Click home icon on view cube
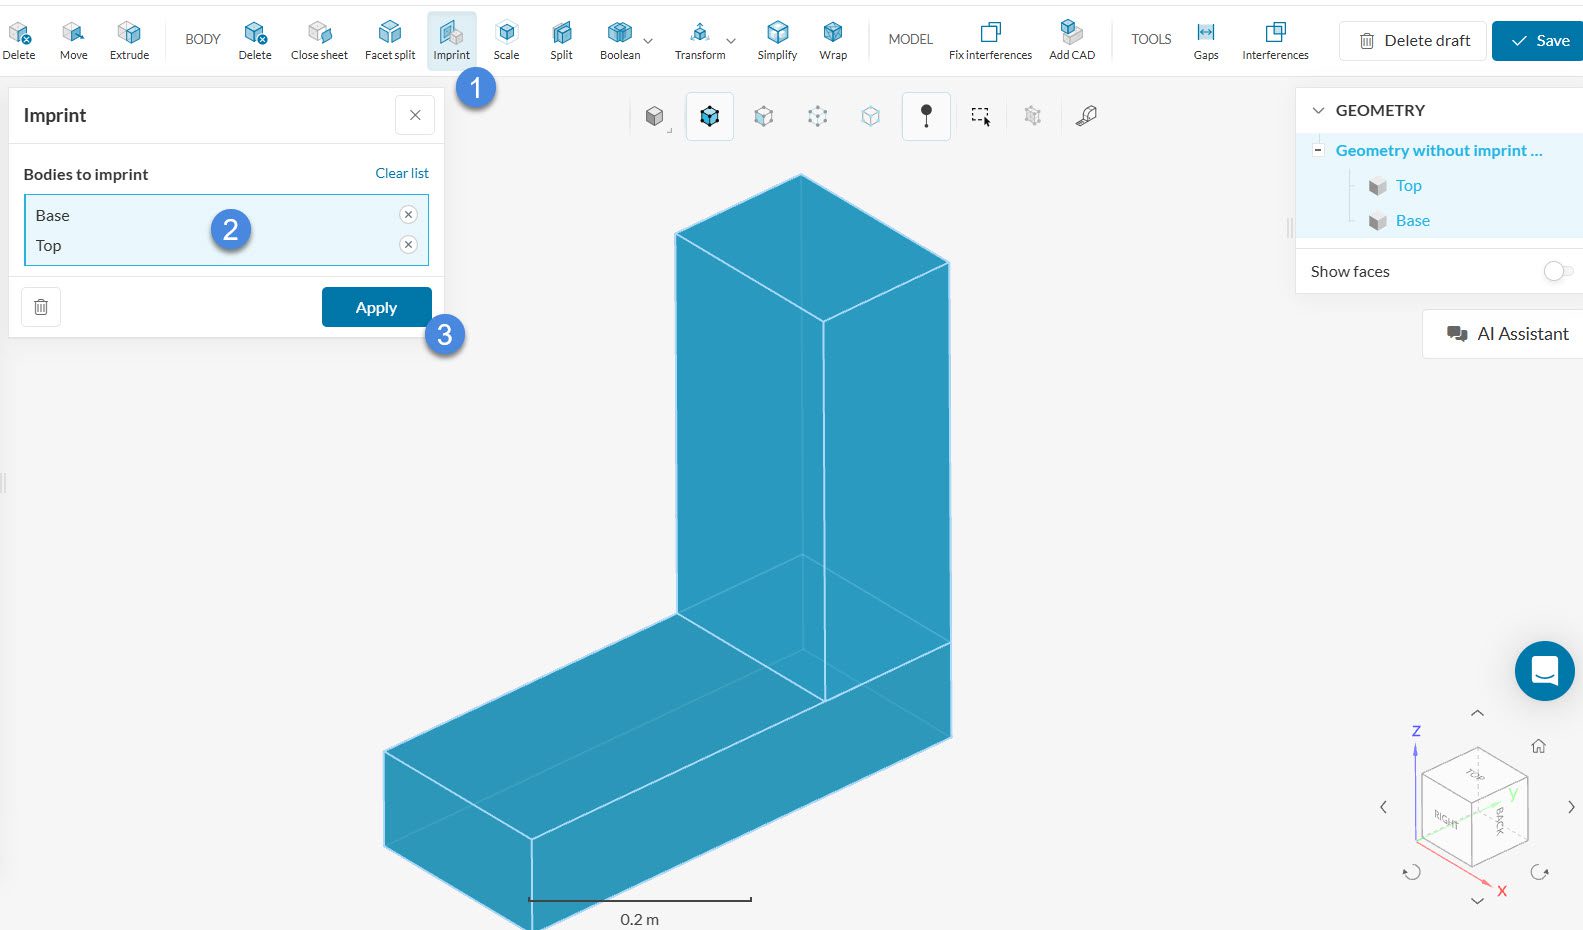The image size is (1583, 930). (x=1538, y=746)
